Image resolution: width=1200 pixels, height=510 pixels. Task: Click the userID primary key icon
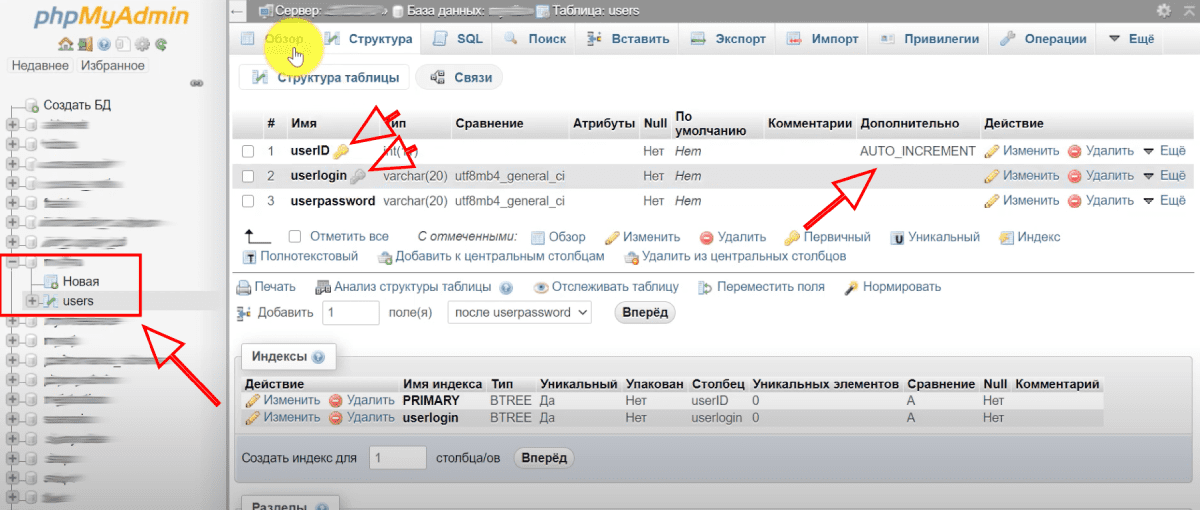click(341, 151)
